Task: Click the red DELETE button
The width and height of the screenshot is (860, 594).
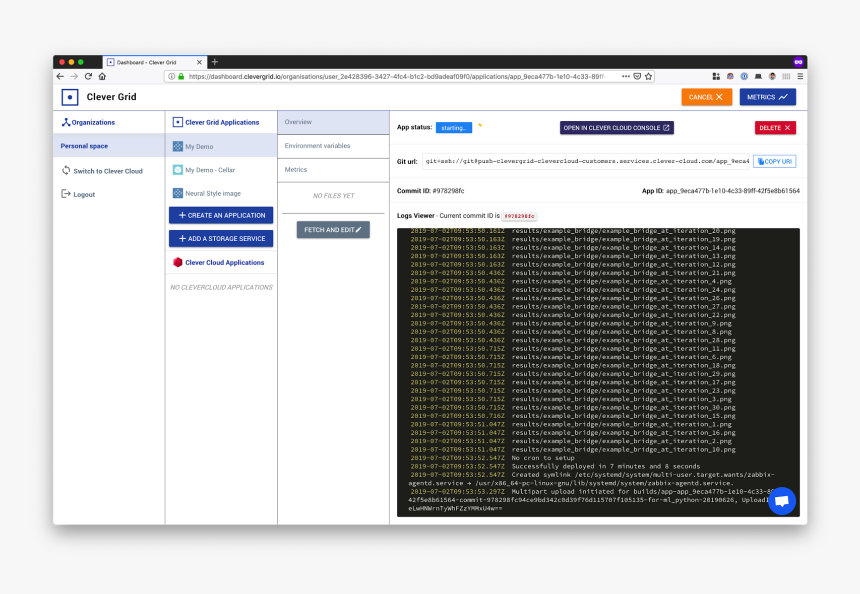Action: (775, 128)
